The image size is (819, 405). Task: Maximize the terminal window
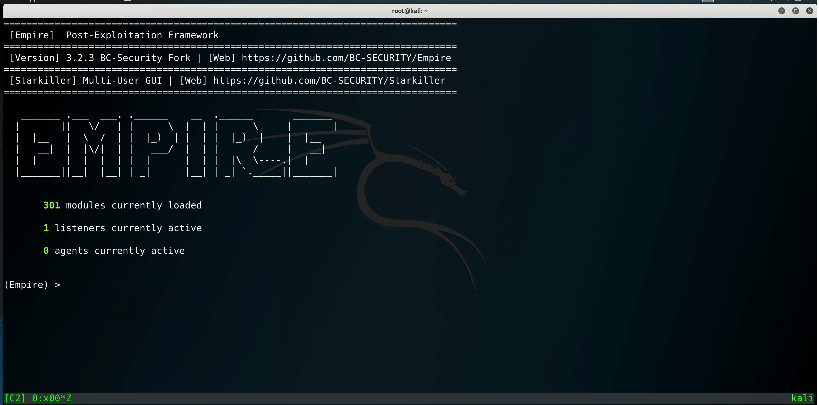coord(795,10)
